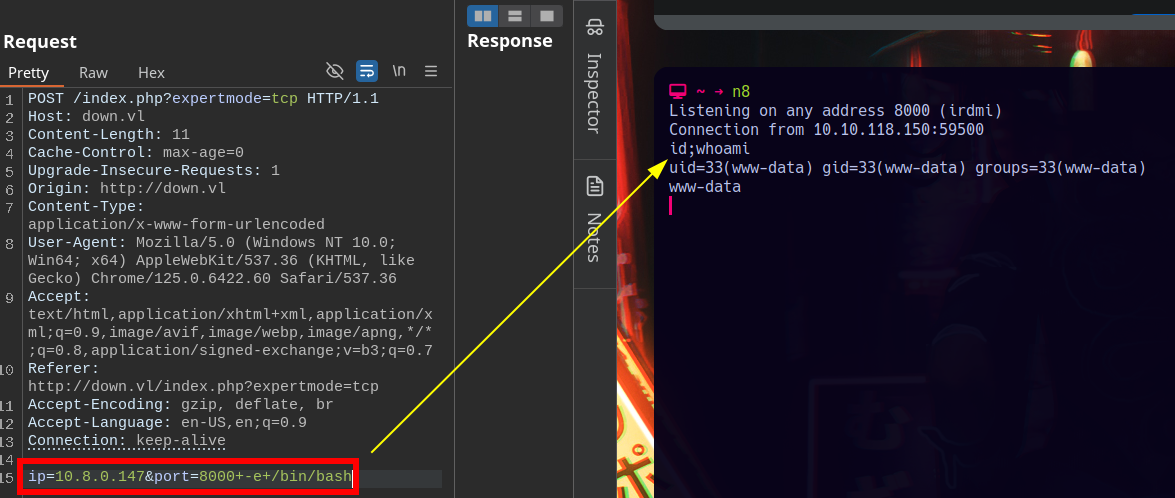Click the uid=33(www-data) output line
Image resolution: width=1175 pixels, height=498 pixels.
pyautogui.click(x=907, y=168)
